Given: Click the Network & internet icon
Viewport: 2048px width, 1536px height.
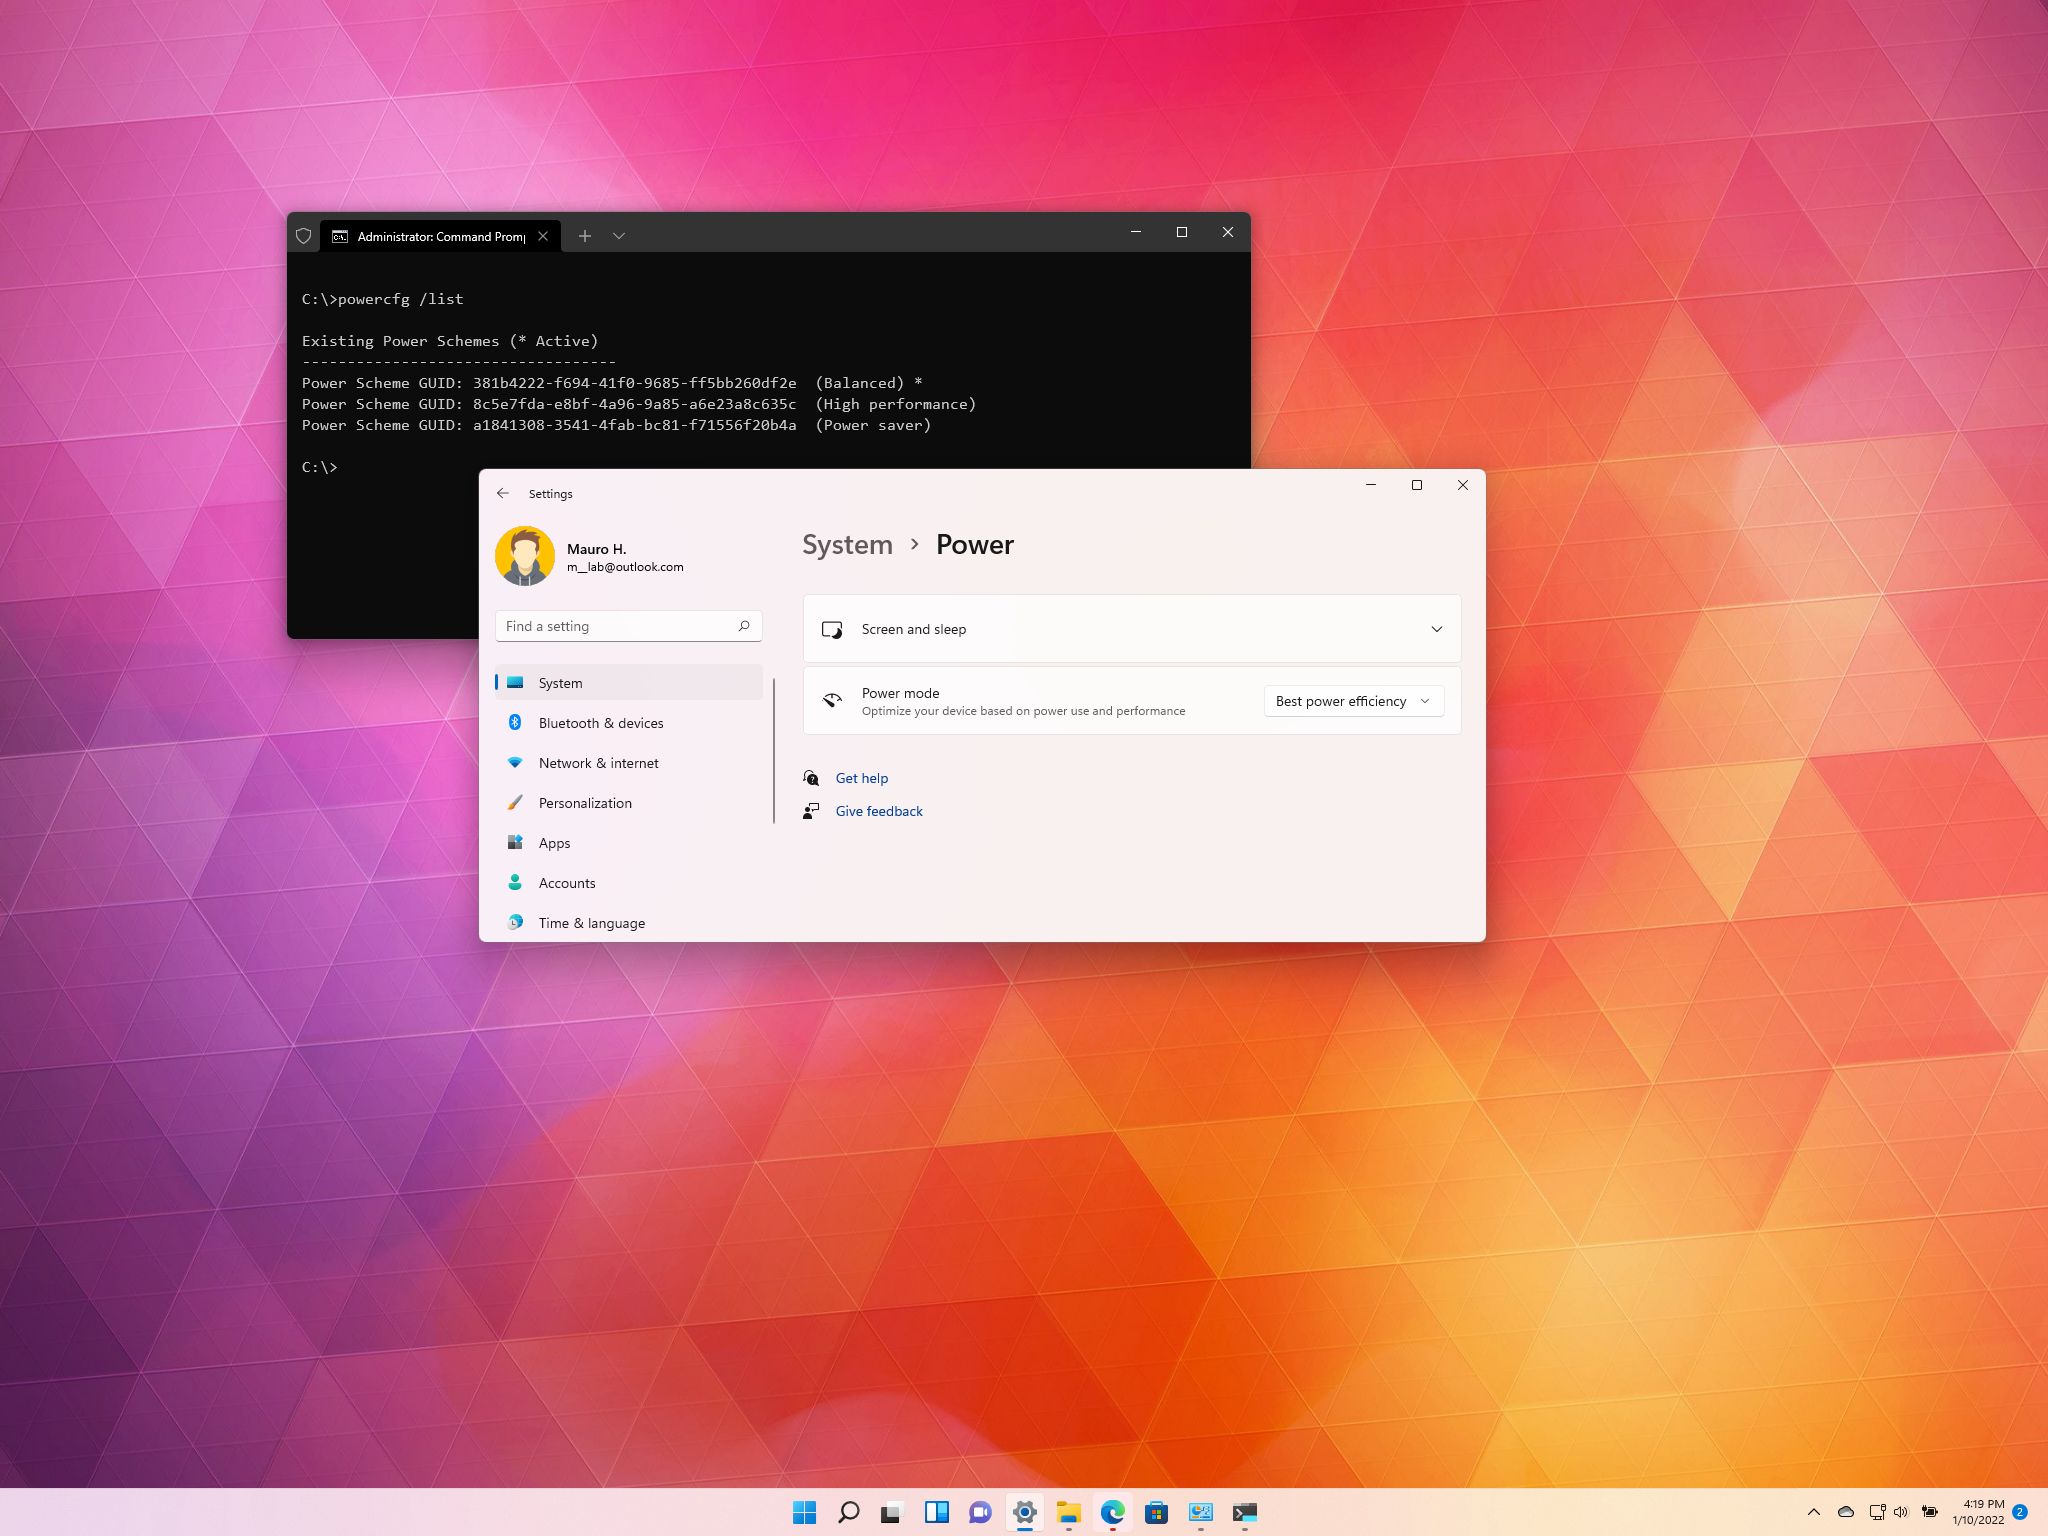Looking at the screenshot, I should pos(516,762).
